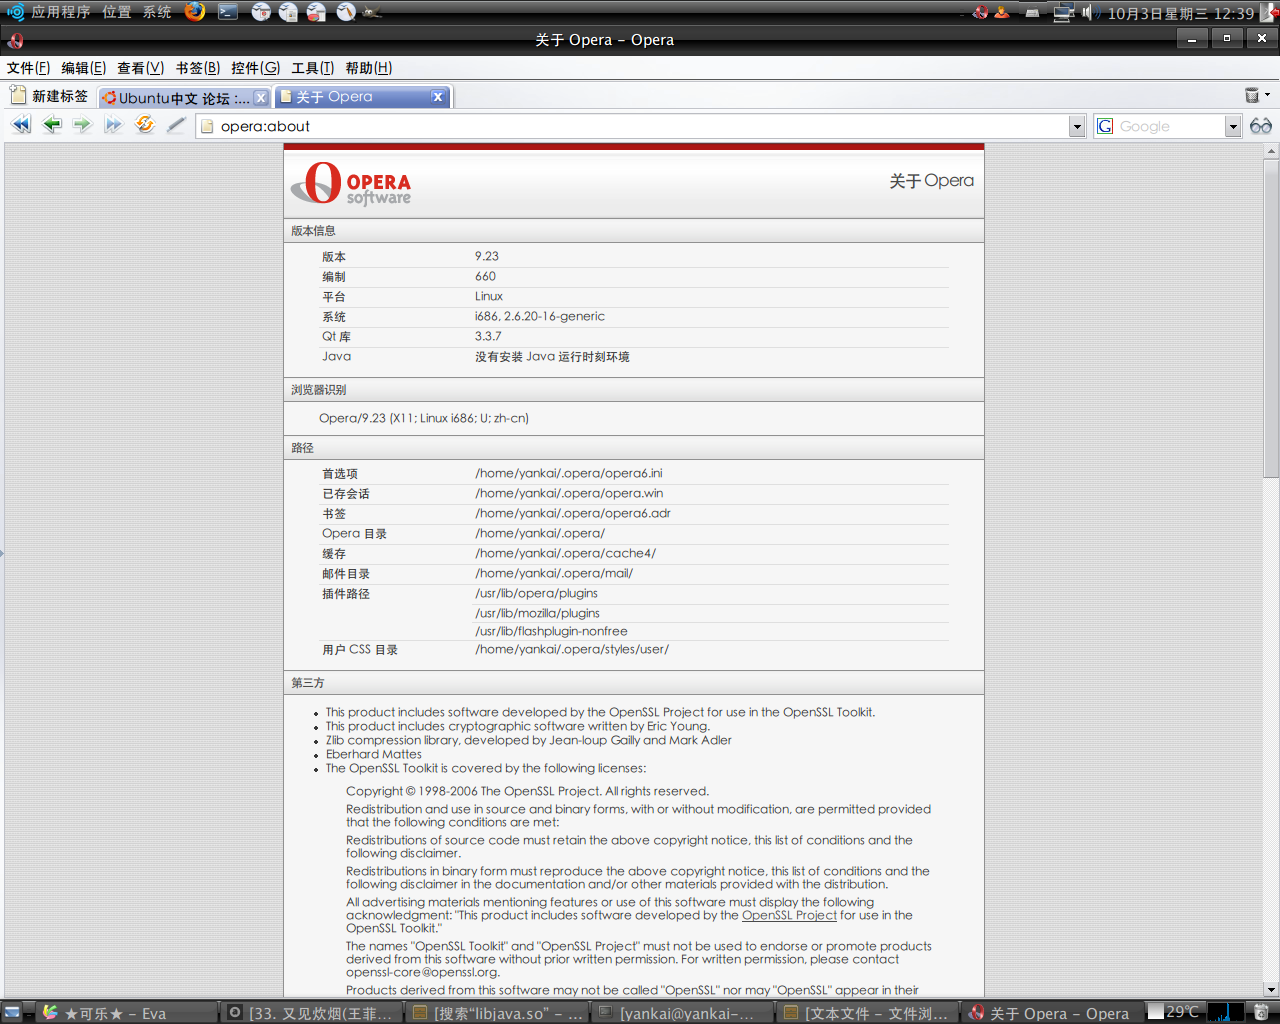Open the 系统 panel menu
Screen dimensions: 1280x1024
pyautogui.click(x=157, y=12)
